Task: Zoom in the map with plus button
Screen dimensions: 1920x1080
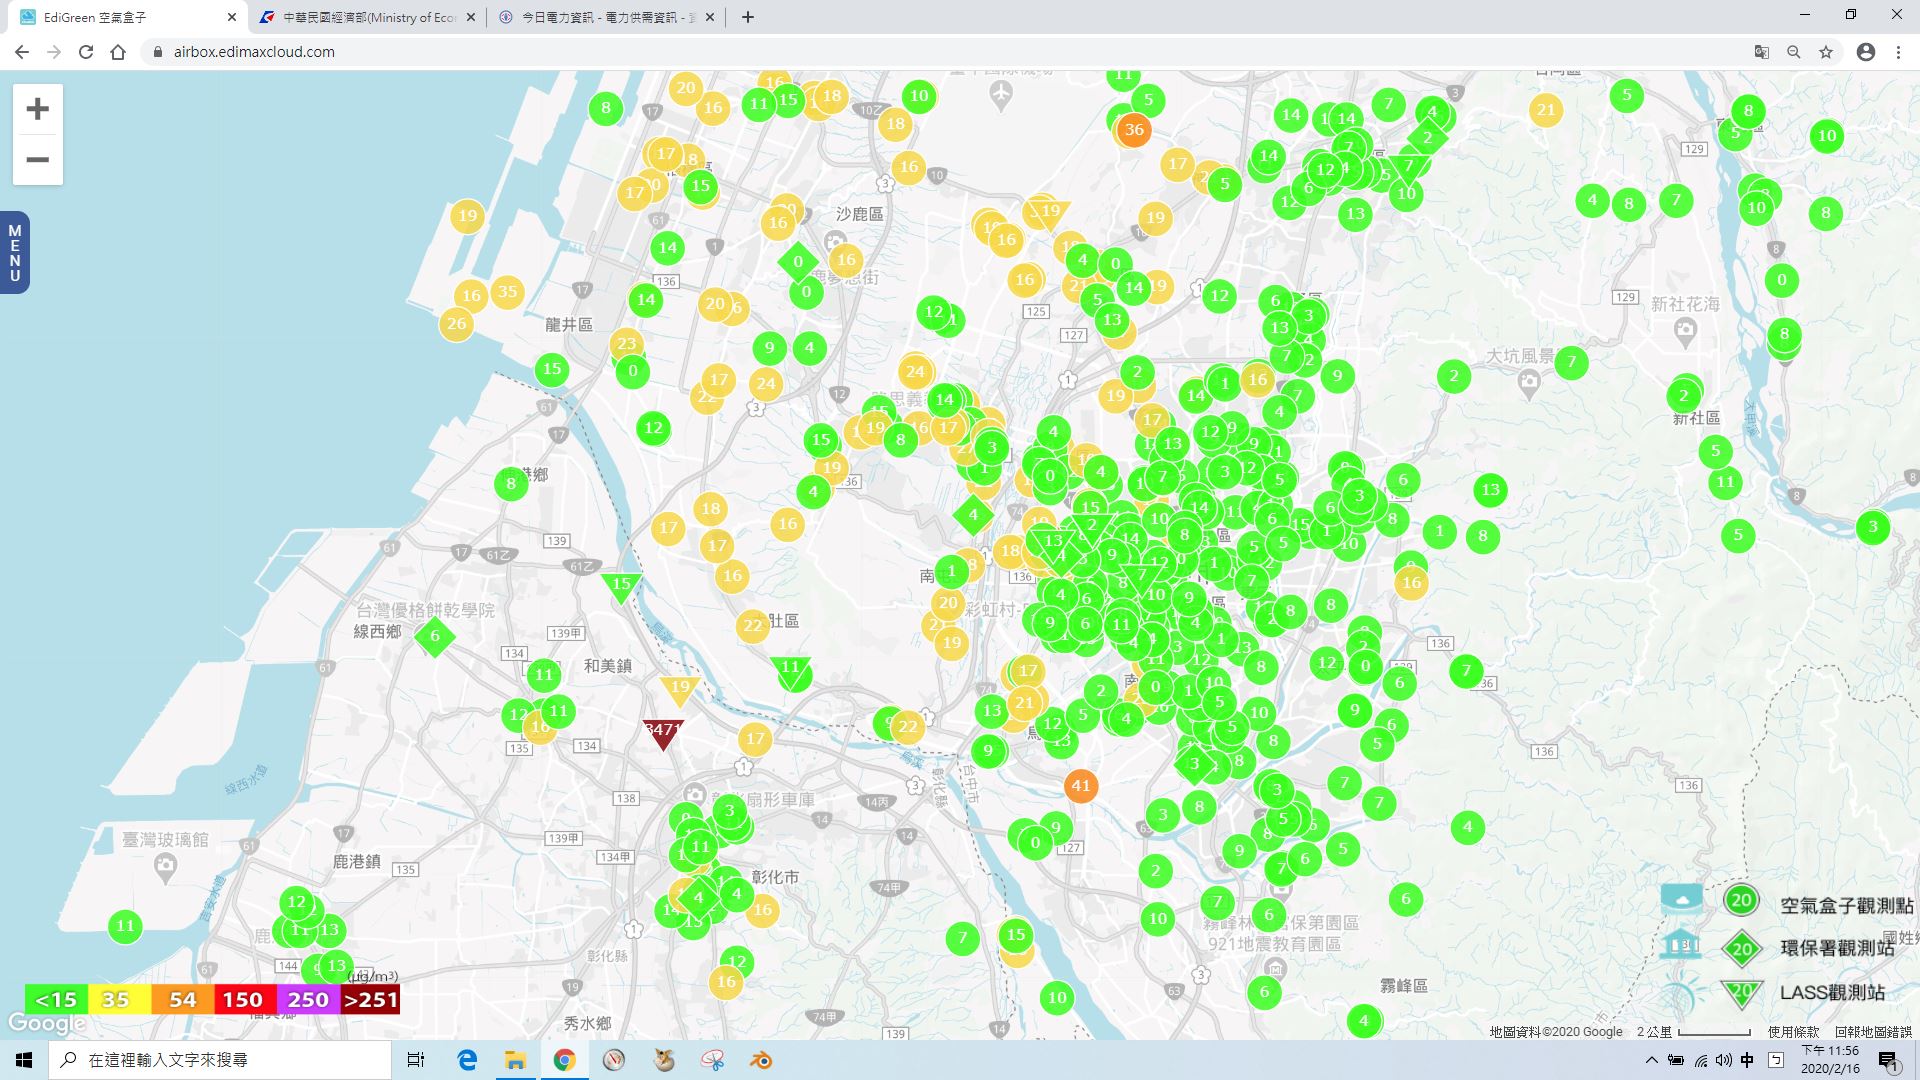Action: pos(37,109)
